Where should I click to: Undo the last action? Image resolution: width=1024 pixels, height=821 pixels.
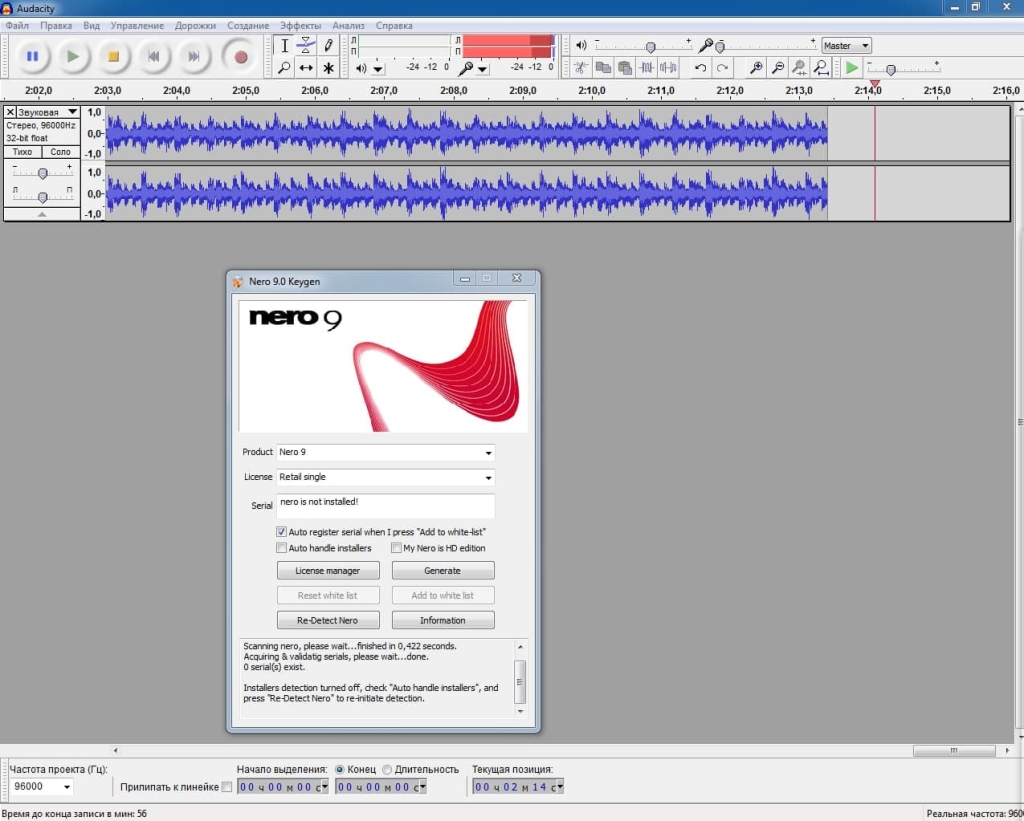[700, 67]
